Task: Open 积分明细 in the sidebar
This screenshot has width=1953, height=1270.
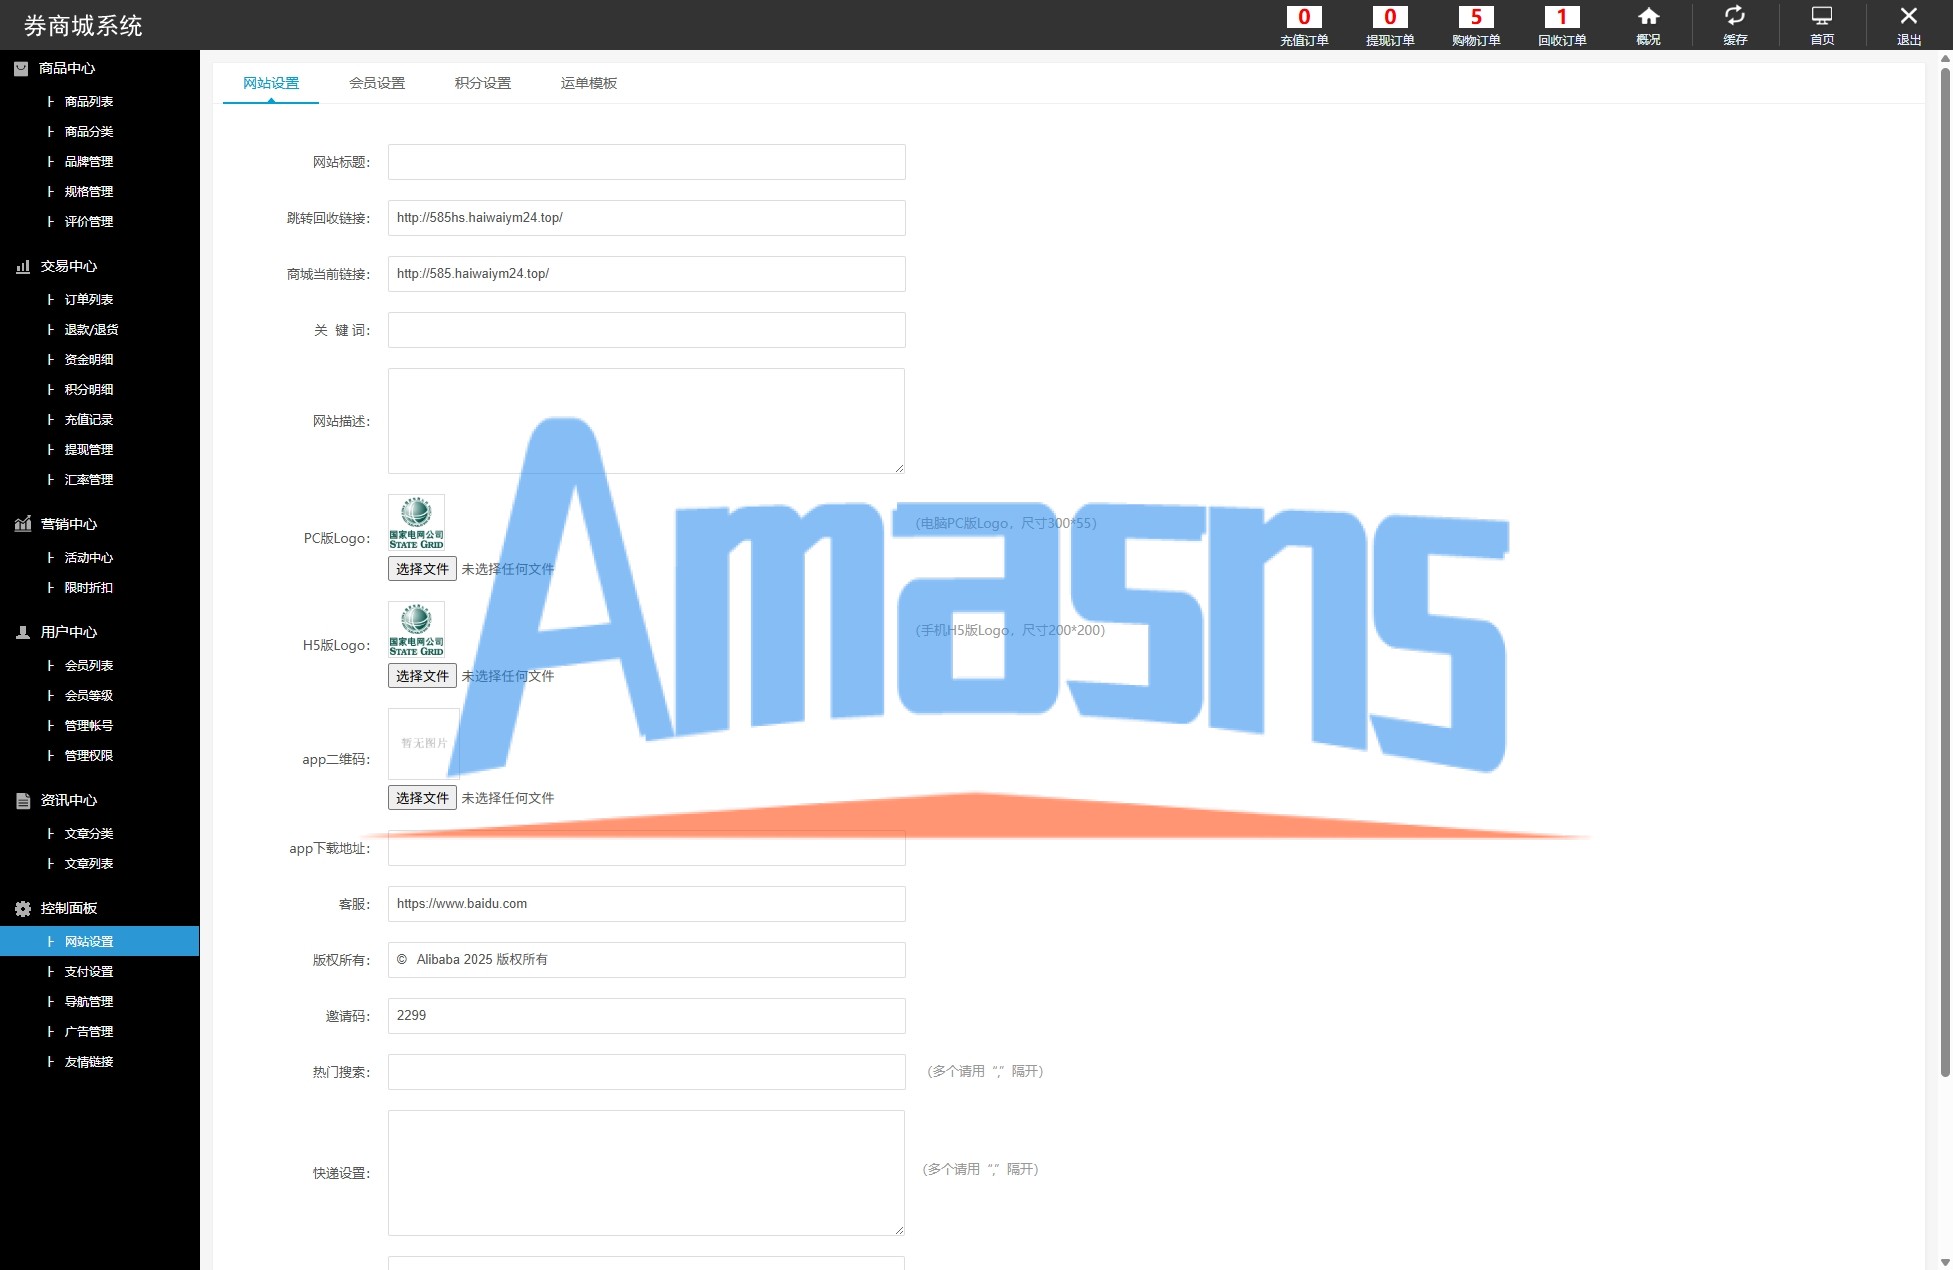Action: [x=89, y=389]
